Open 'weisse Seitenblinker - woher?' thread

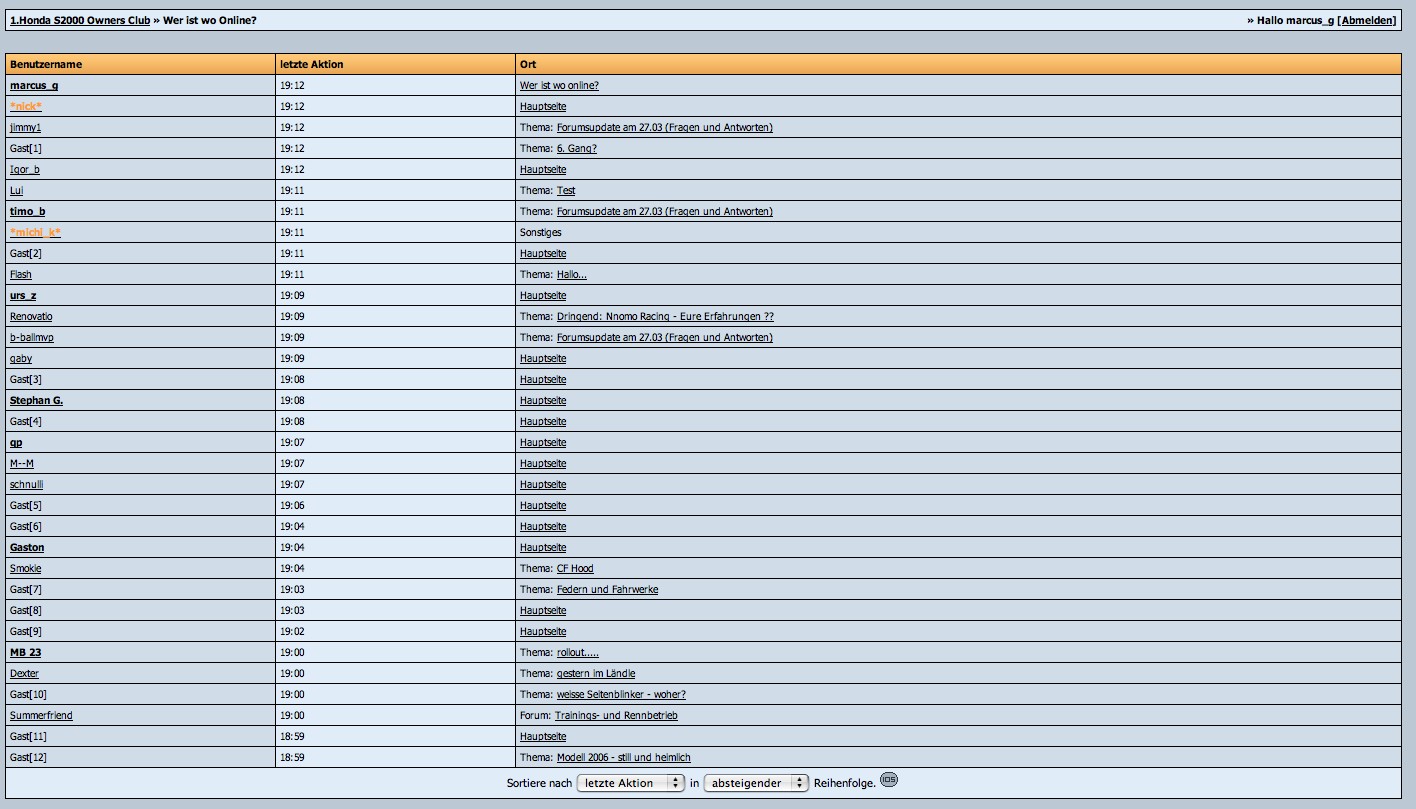[621, 695]
